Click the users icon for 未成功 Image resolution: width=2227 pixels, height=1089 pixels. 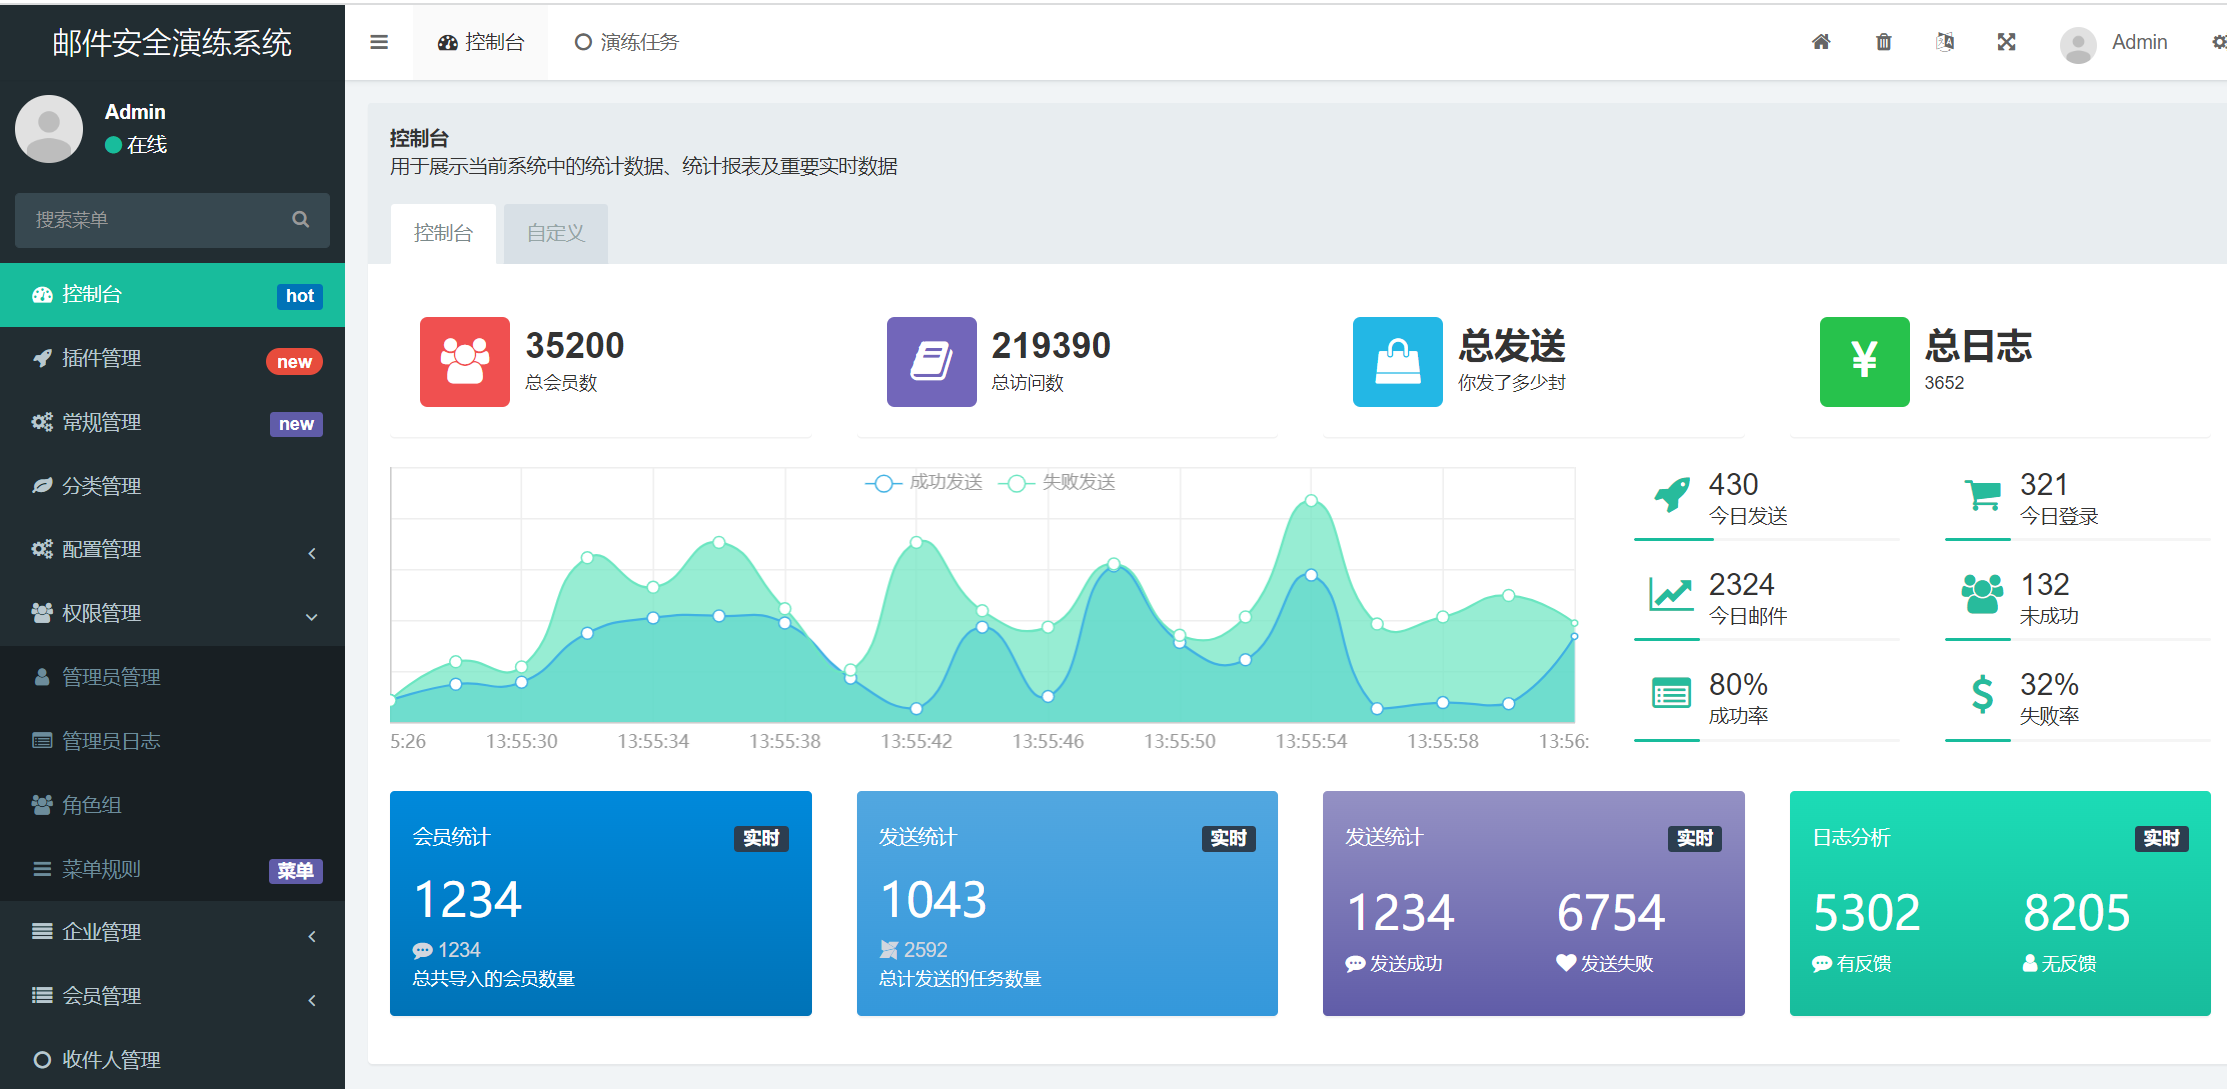(x=1982, y=594)
